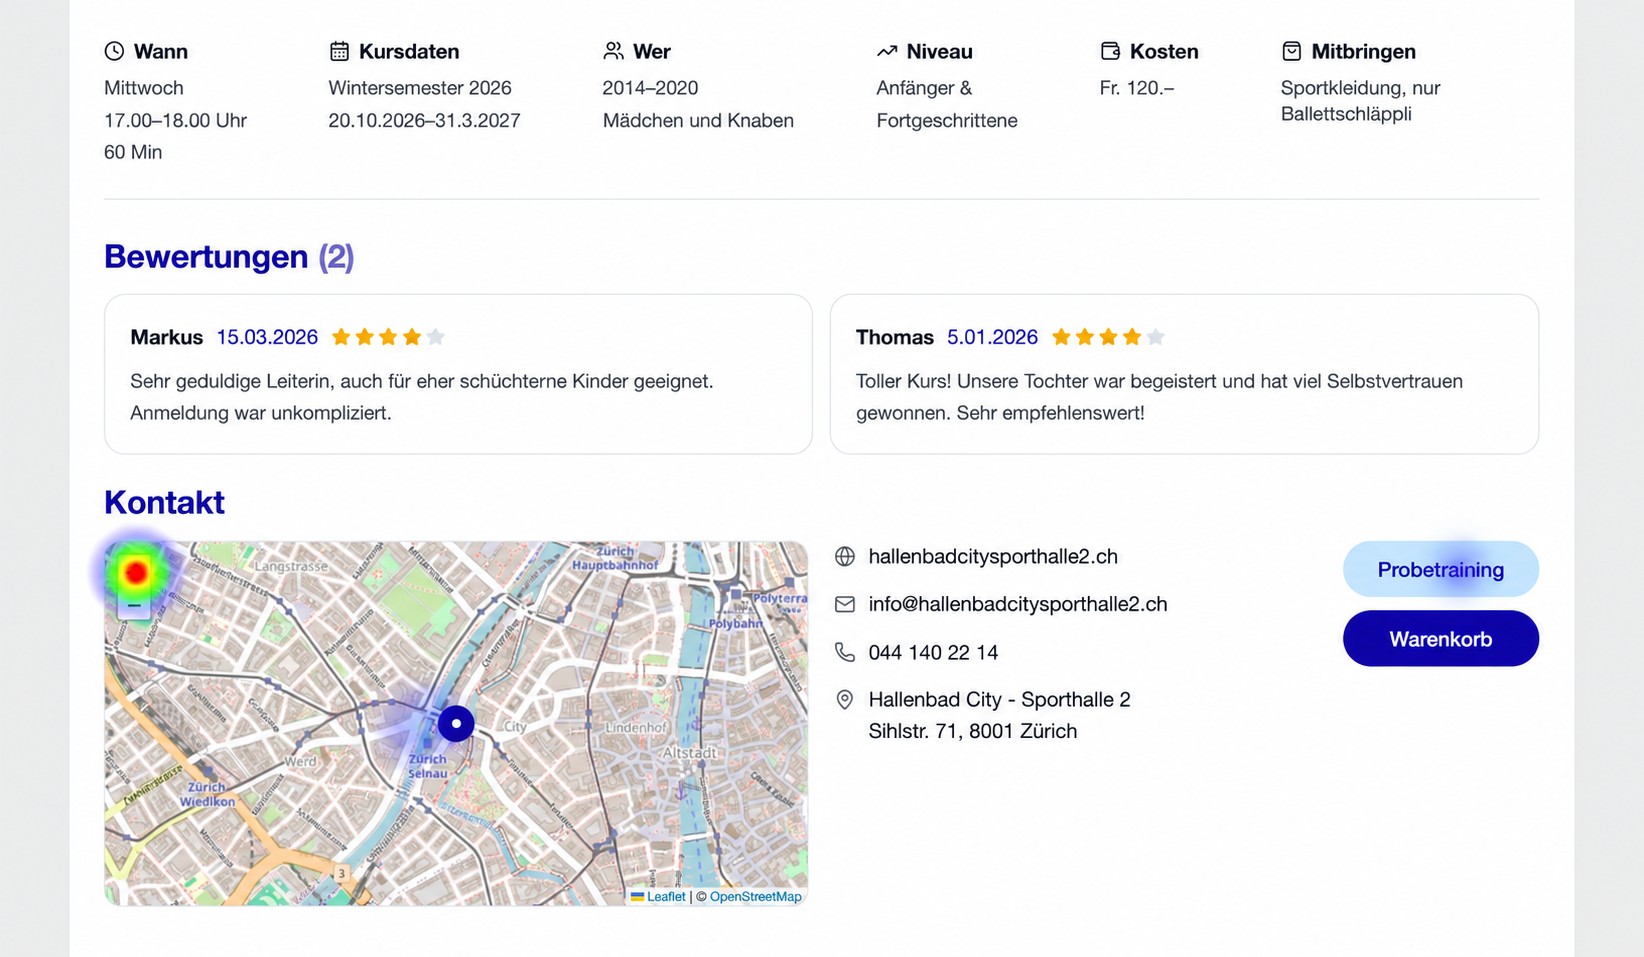Screen dimensions: 1644x957
Task: Click the star rating in Markus's review
Action: 388,337
